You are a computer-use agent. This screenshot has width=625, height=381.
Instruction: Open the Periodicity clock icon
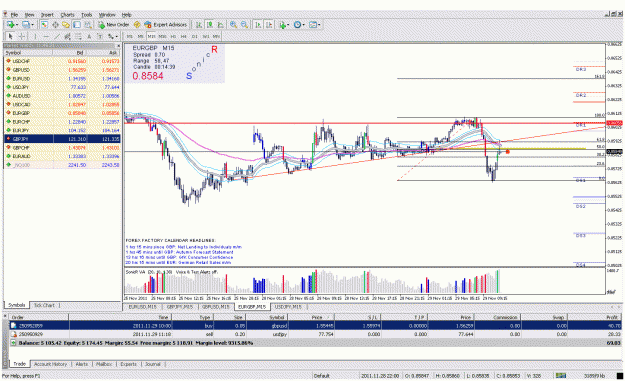297,25
